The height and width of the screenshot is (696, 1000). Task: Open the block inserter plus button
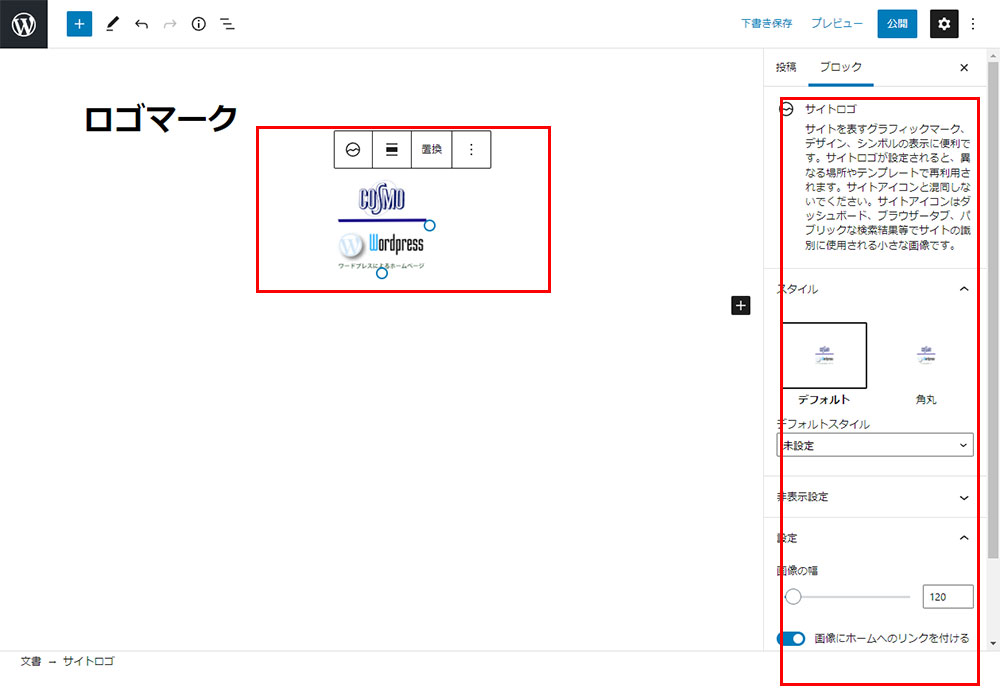tap(79, 24)
